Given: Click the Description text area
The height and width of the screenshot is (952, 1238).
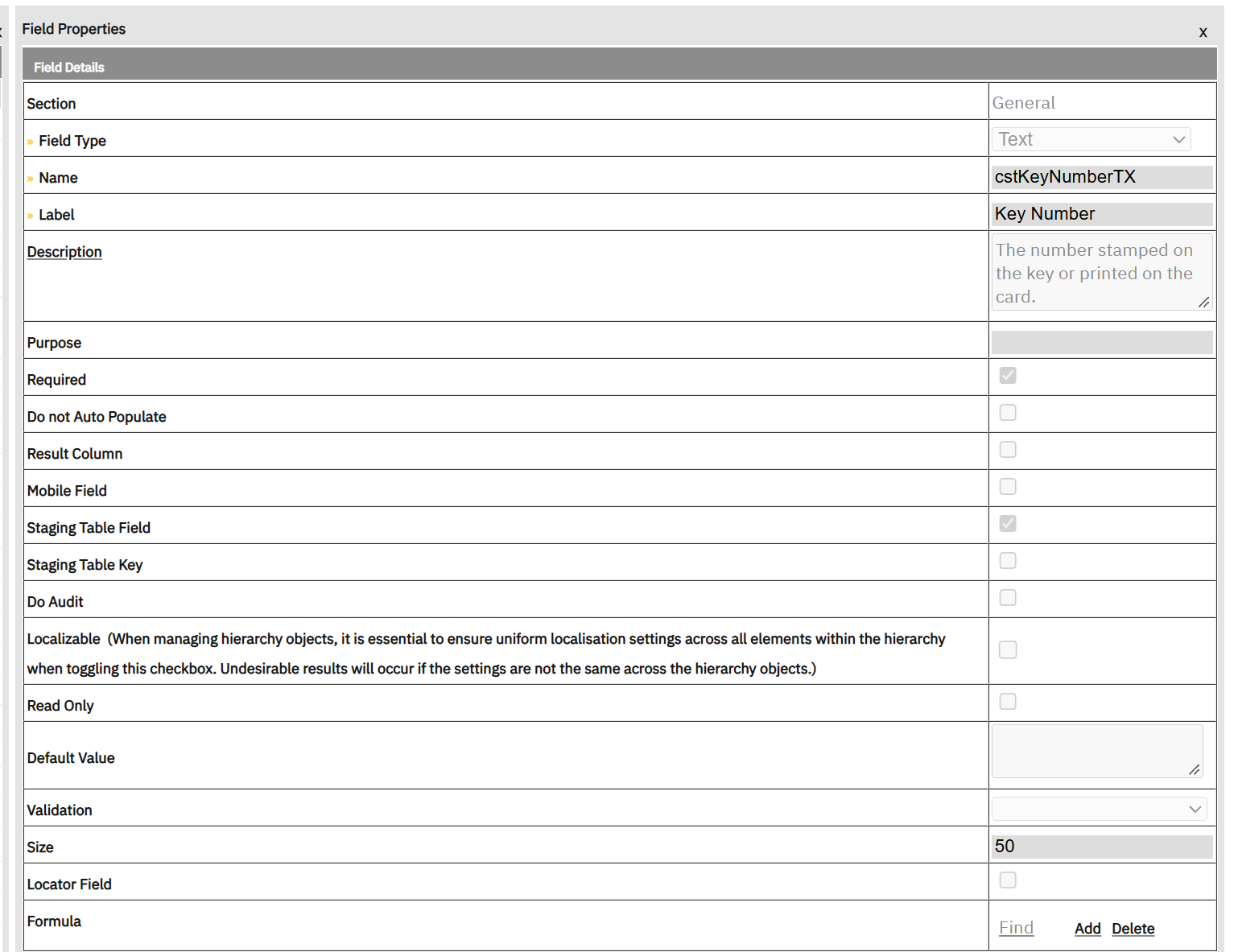Looking at the screenshot, I should tap(1102, 272).
